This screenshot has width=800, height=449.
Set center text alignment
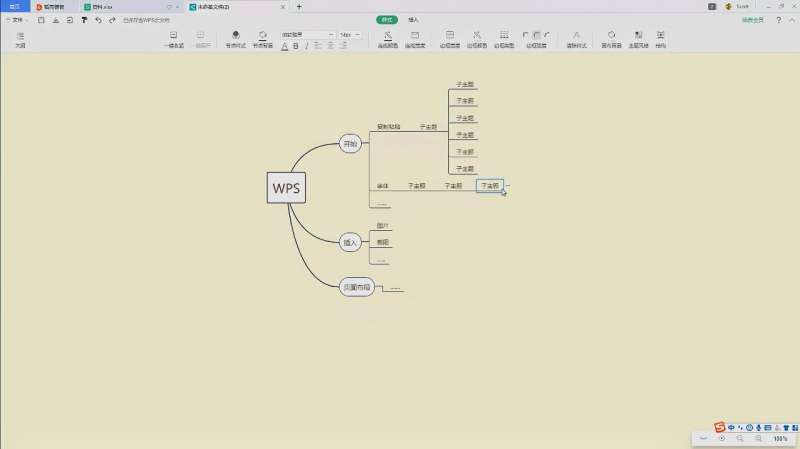331,46
